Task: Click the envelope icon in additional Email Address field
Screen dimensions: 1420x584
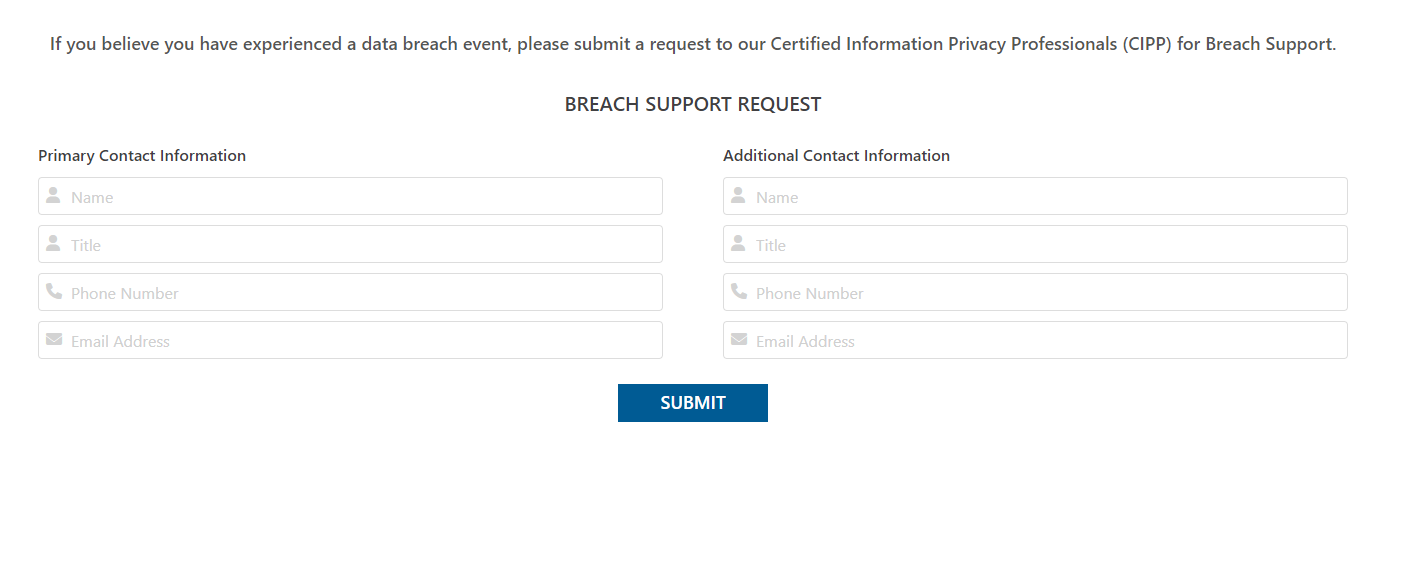Action: point(738,340)
